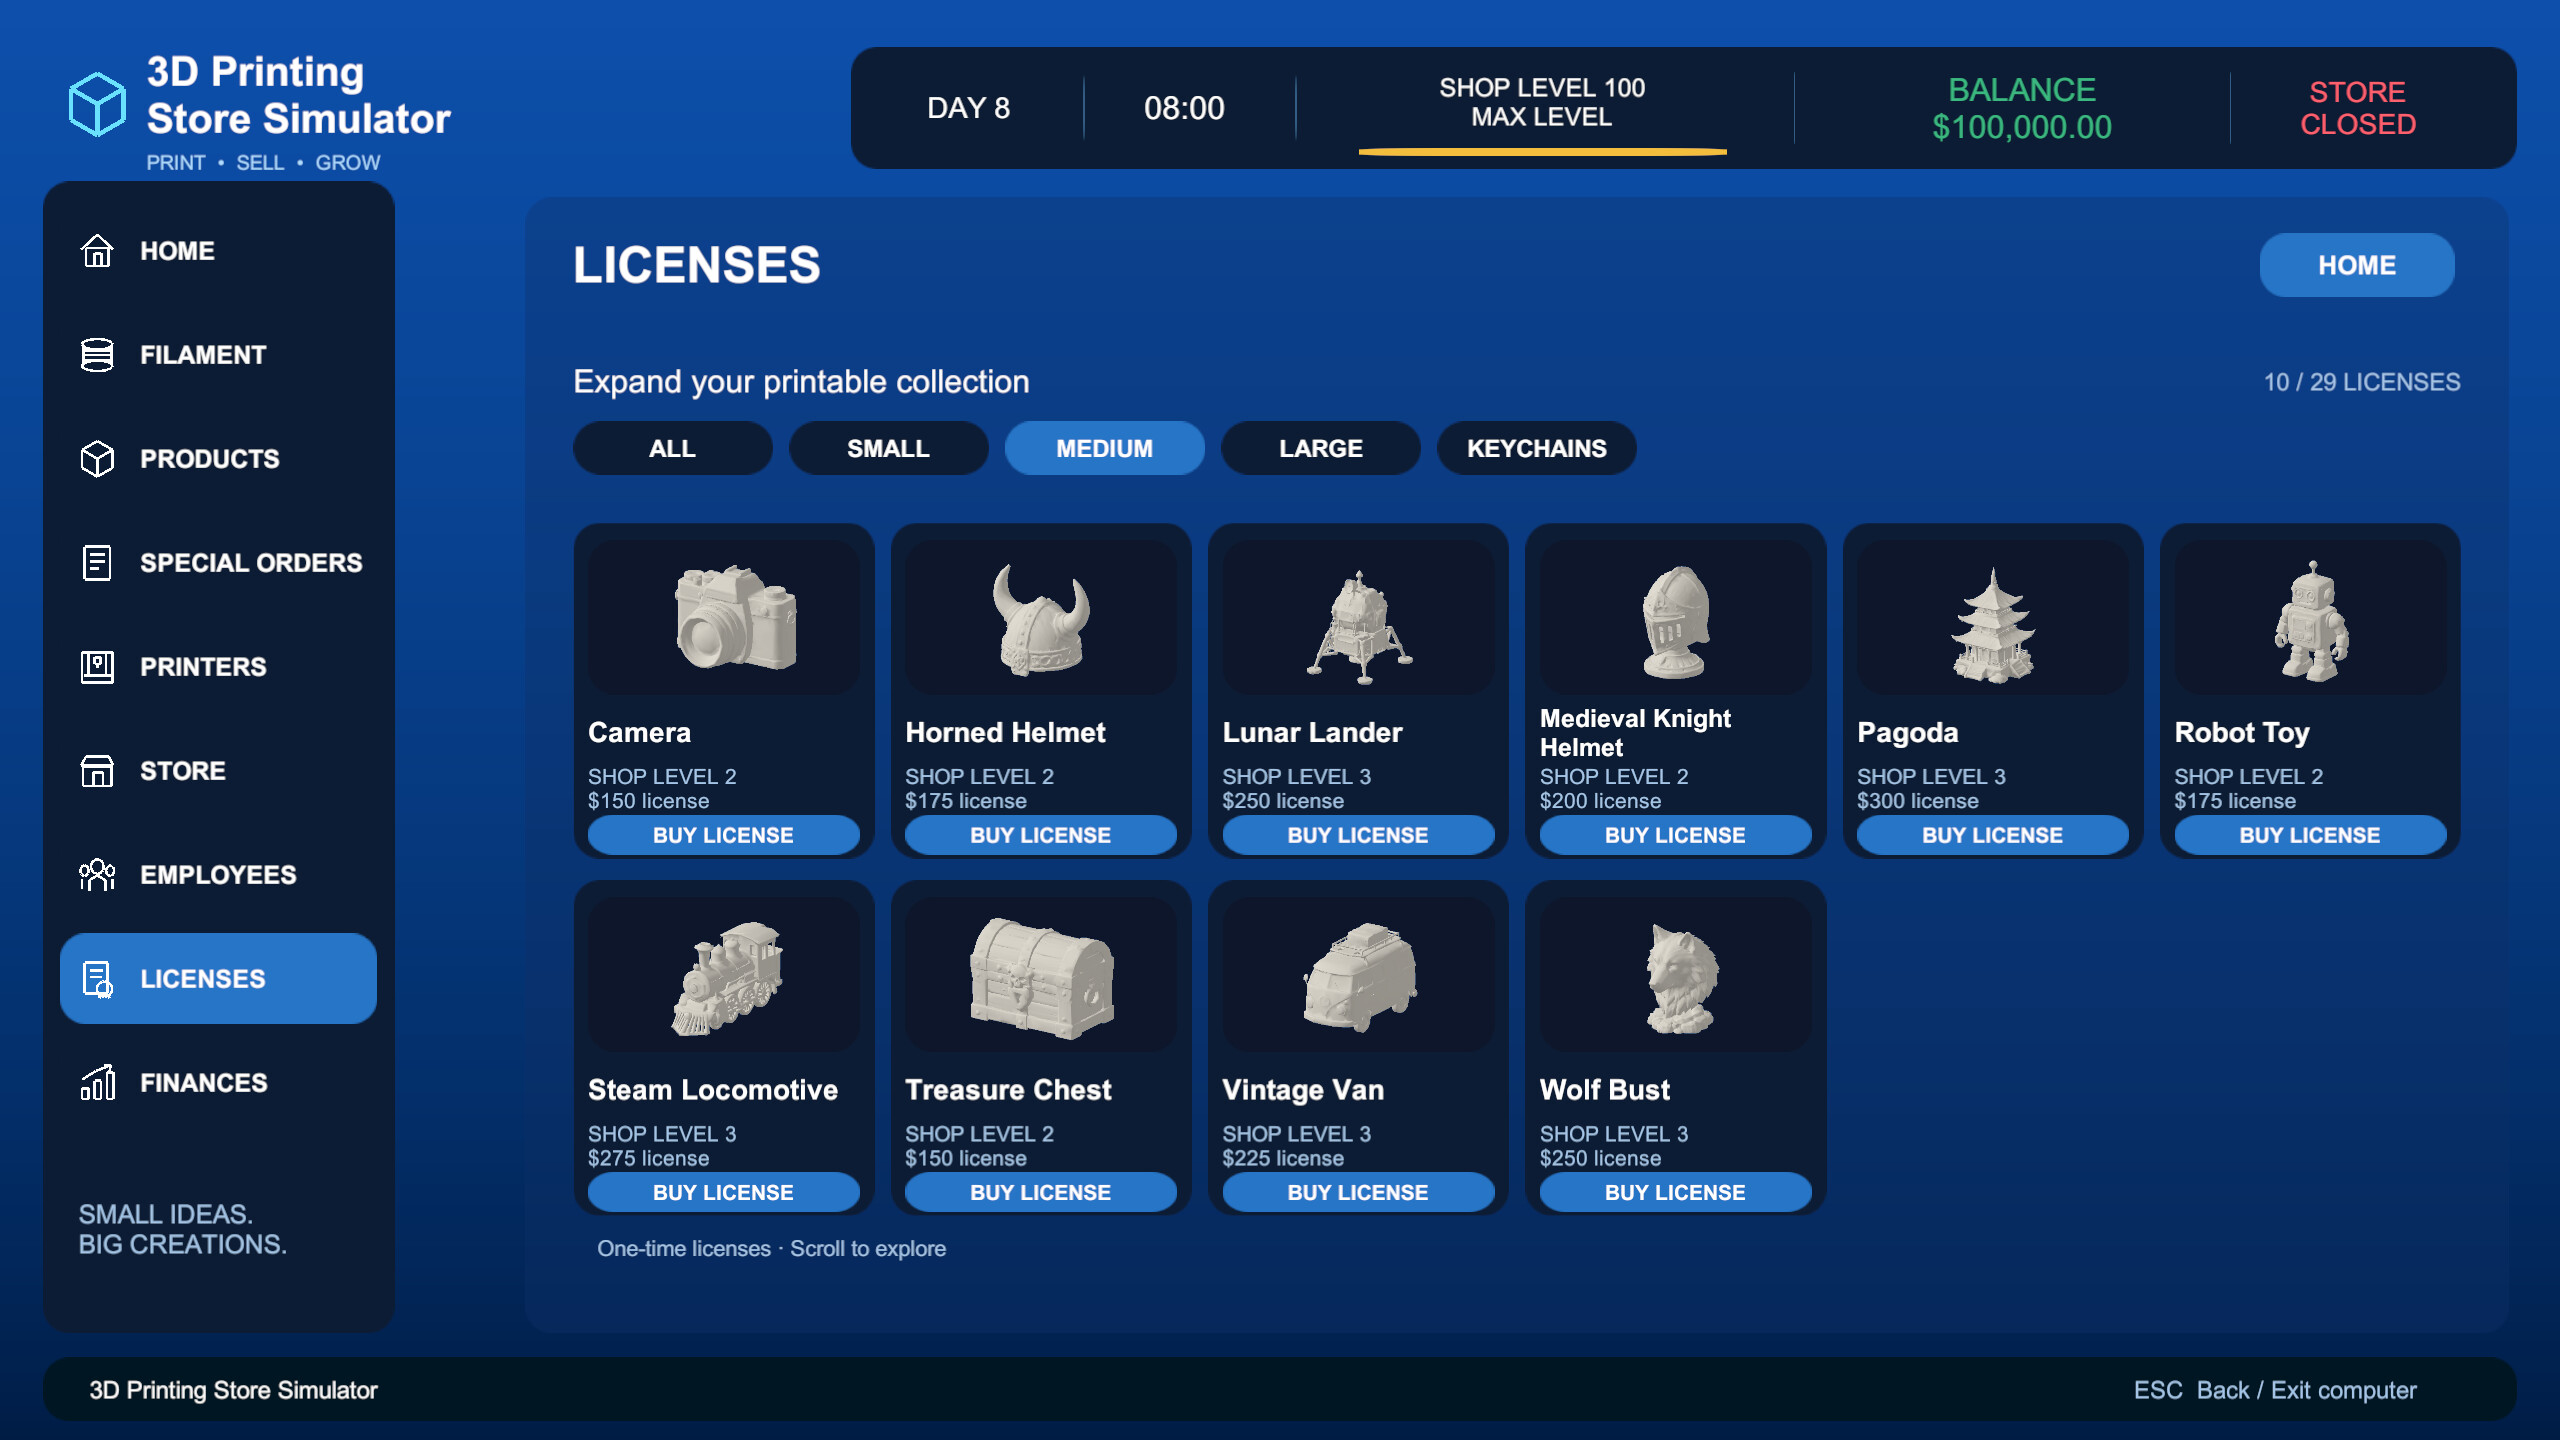The image size is (2560, 1440).
Task: Select the Robot Toy model thumbnail
Action: (2310, 618)
